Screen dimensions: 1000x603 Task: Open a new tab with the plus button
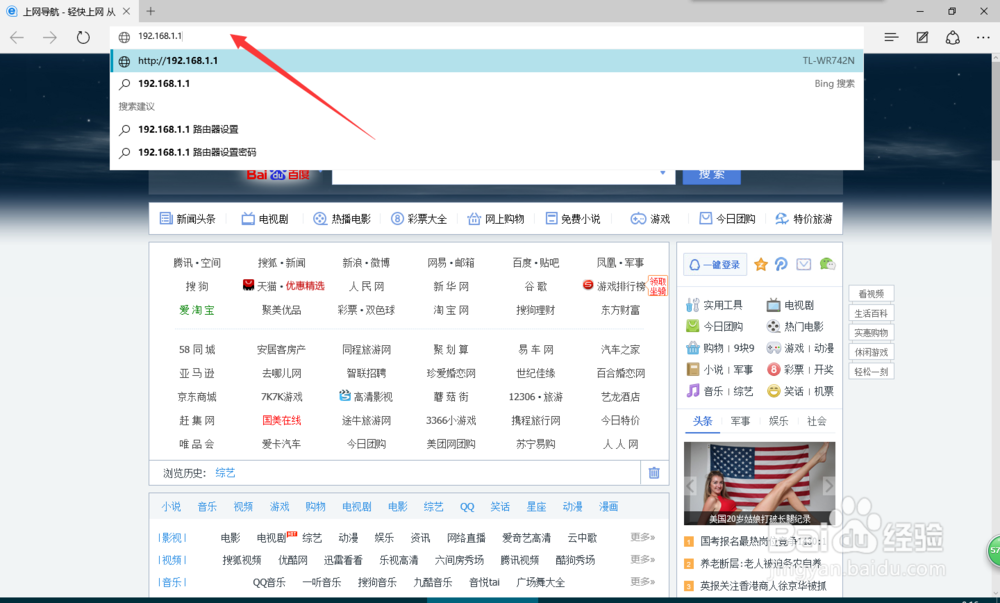[151, 11]
